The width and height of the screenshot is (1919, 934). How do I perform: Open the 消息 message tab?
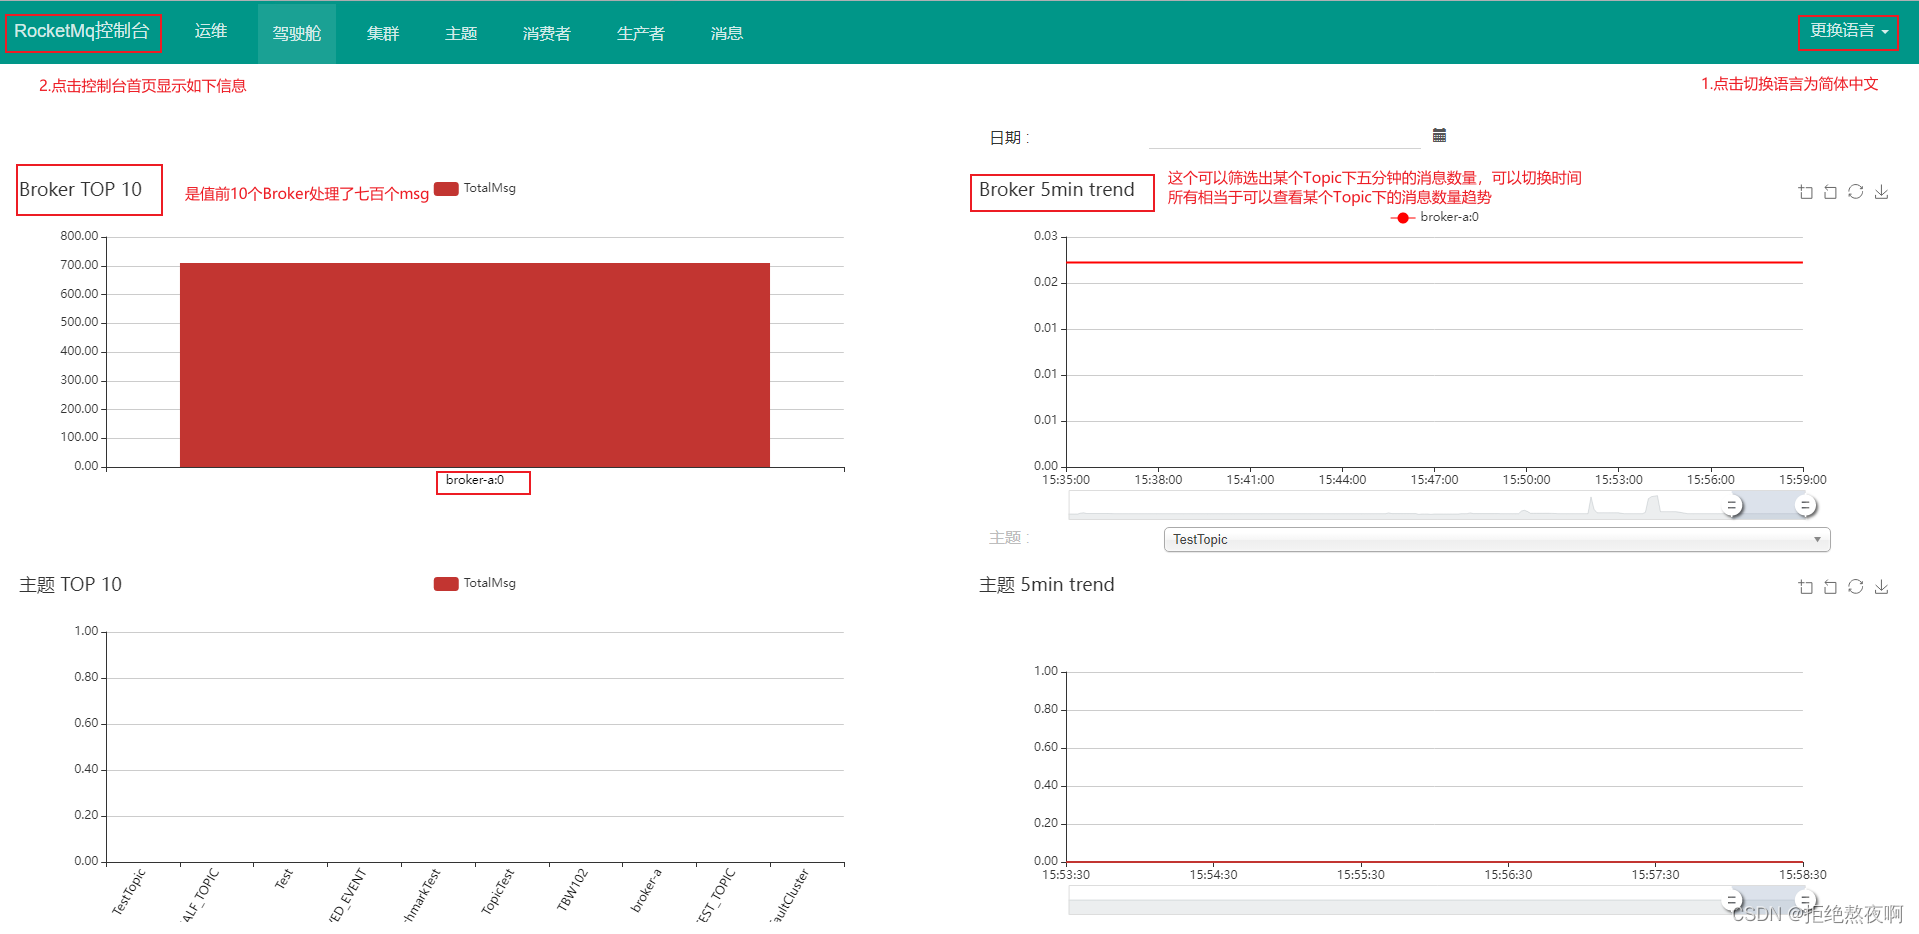(x=727, y=33)
